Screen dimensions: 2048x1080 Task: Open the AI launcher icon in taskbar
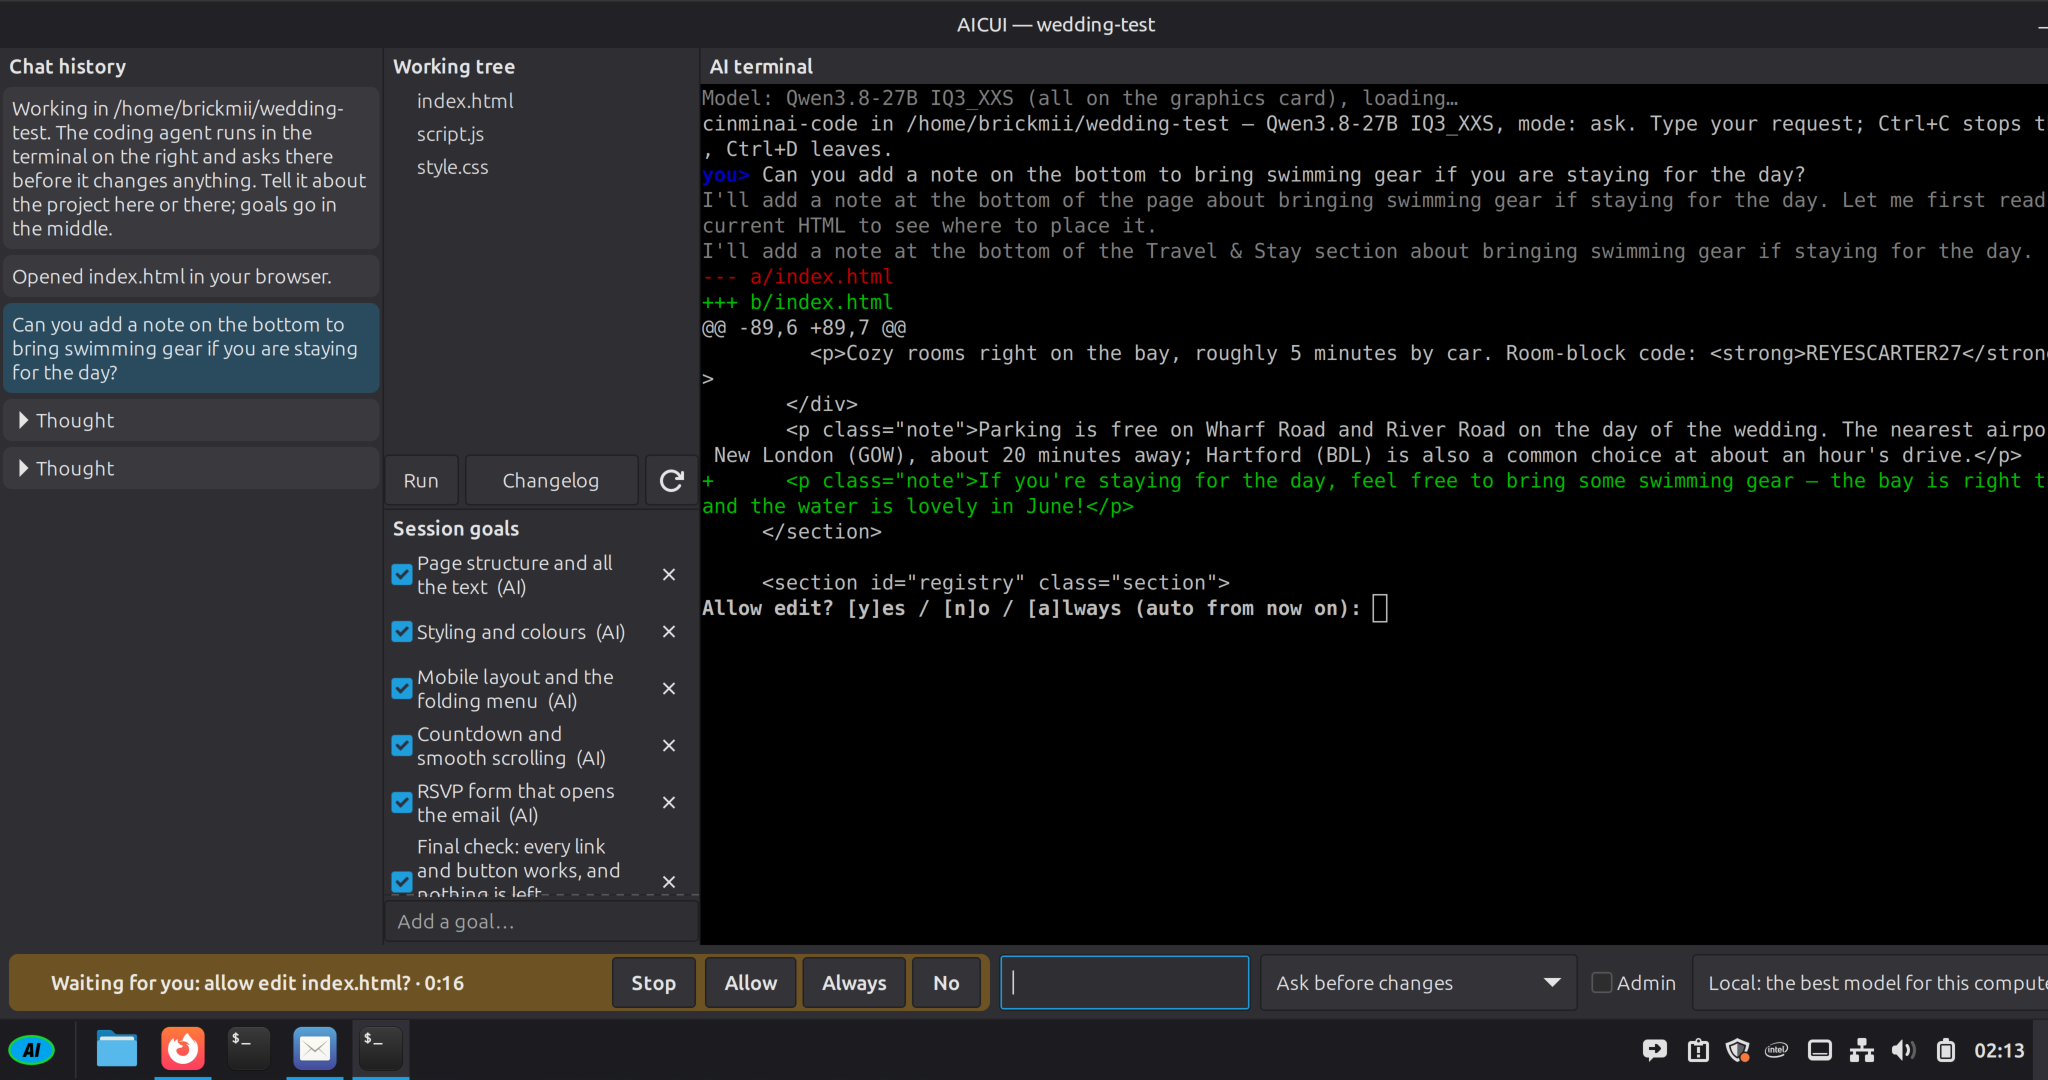click(x=32, y=1050)
